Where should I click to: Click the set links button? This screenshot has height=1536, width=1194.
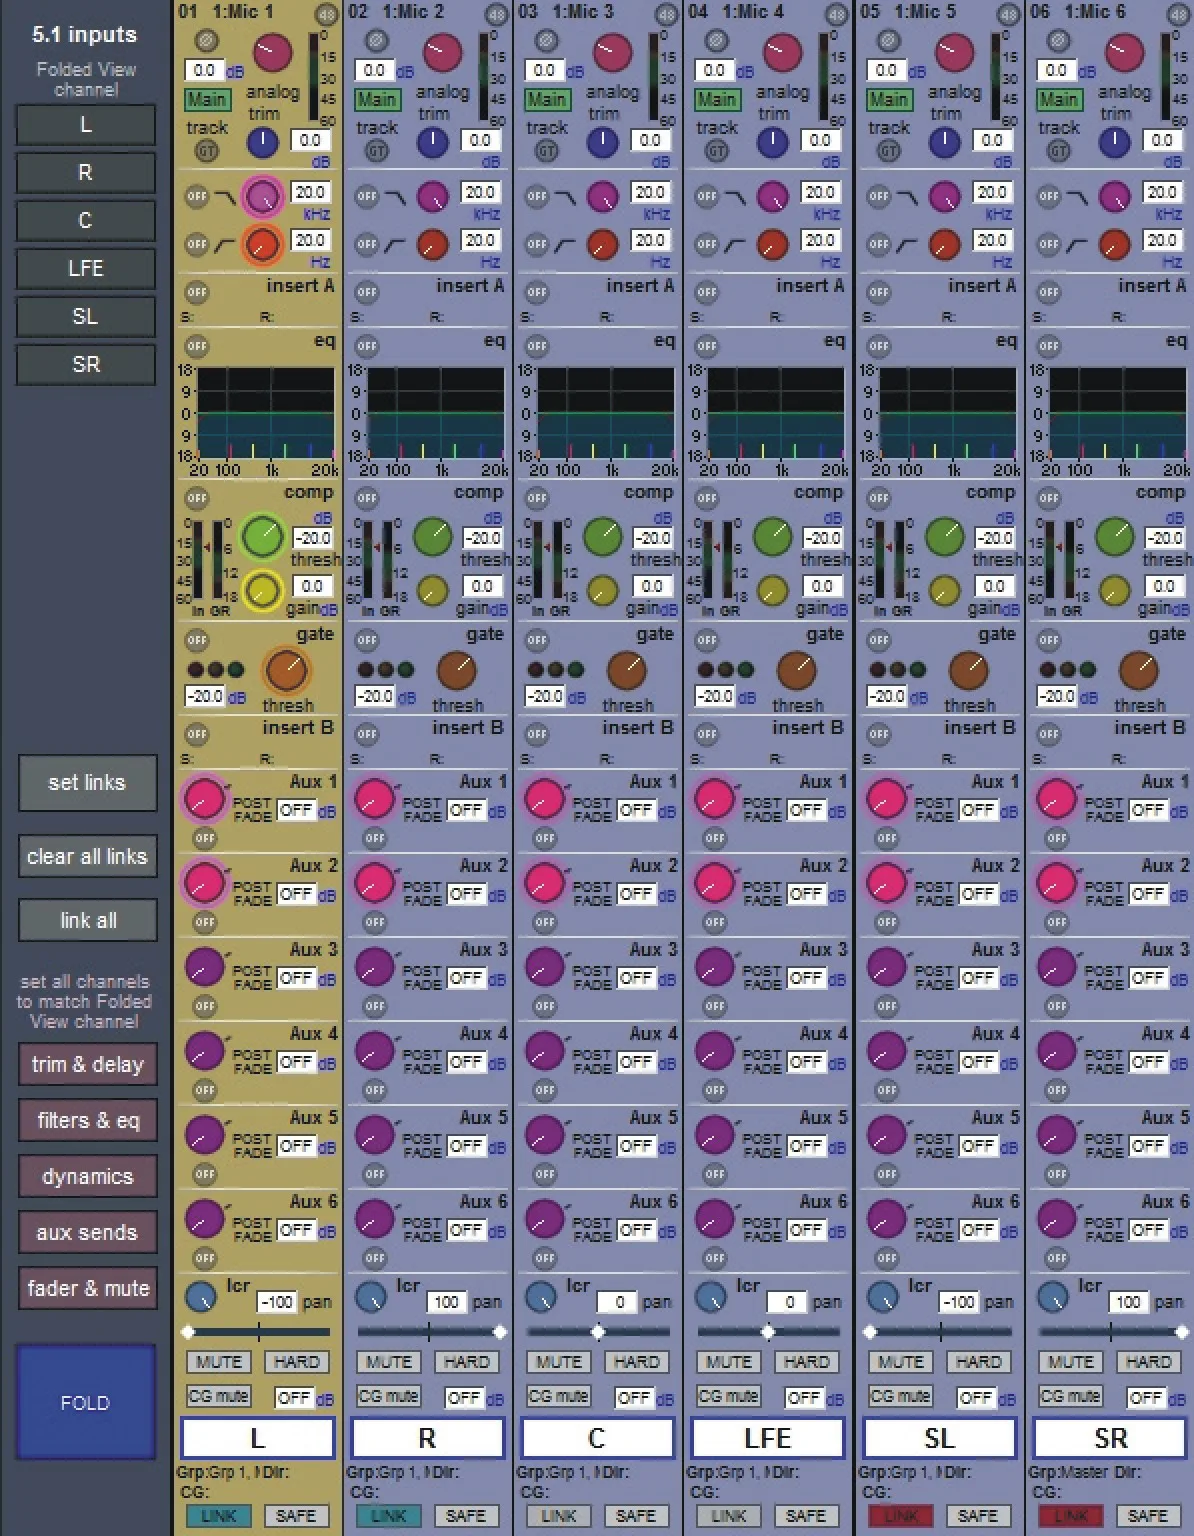[x=87, y=783]
